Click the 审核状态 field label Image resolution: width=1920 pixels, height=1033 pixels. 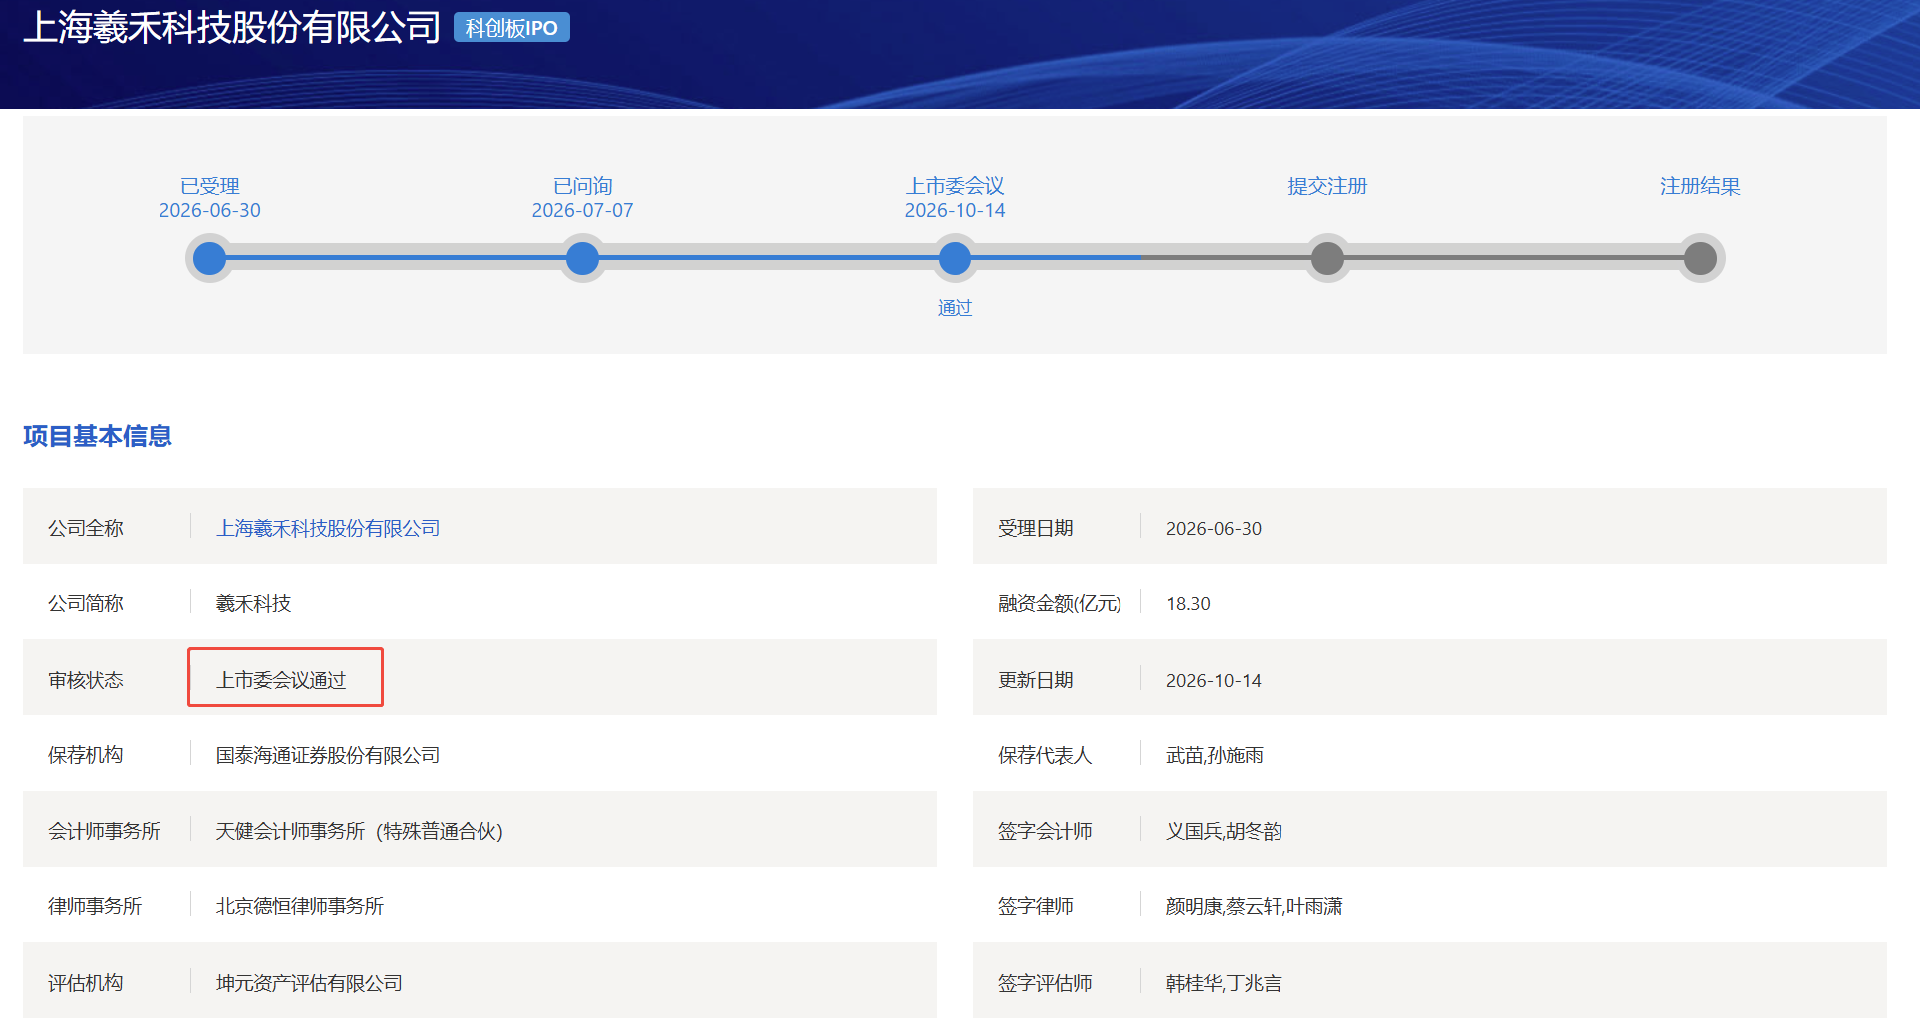click(x=86, y=680)
